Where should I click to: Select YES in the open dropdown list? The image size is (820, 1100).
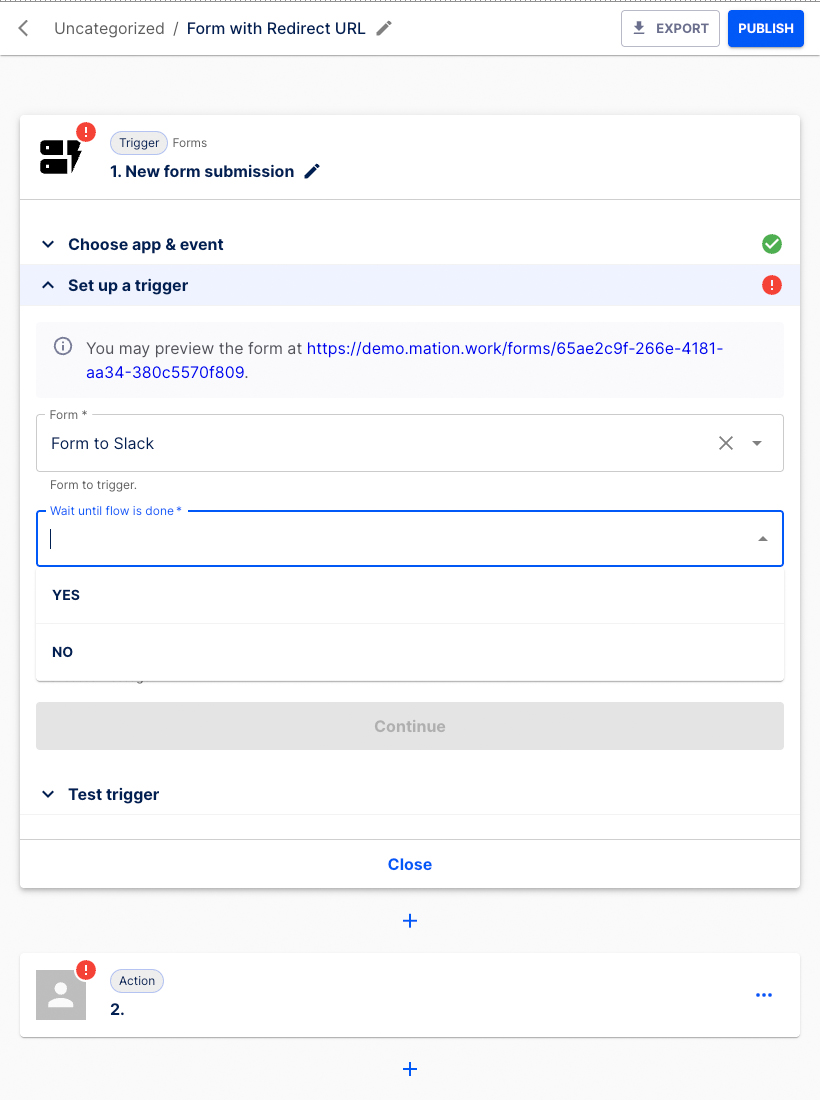click(66, 595)
